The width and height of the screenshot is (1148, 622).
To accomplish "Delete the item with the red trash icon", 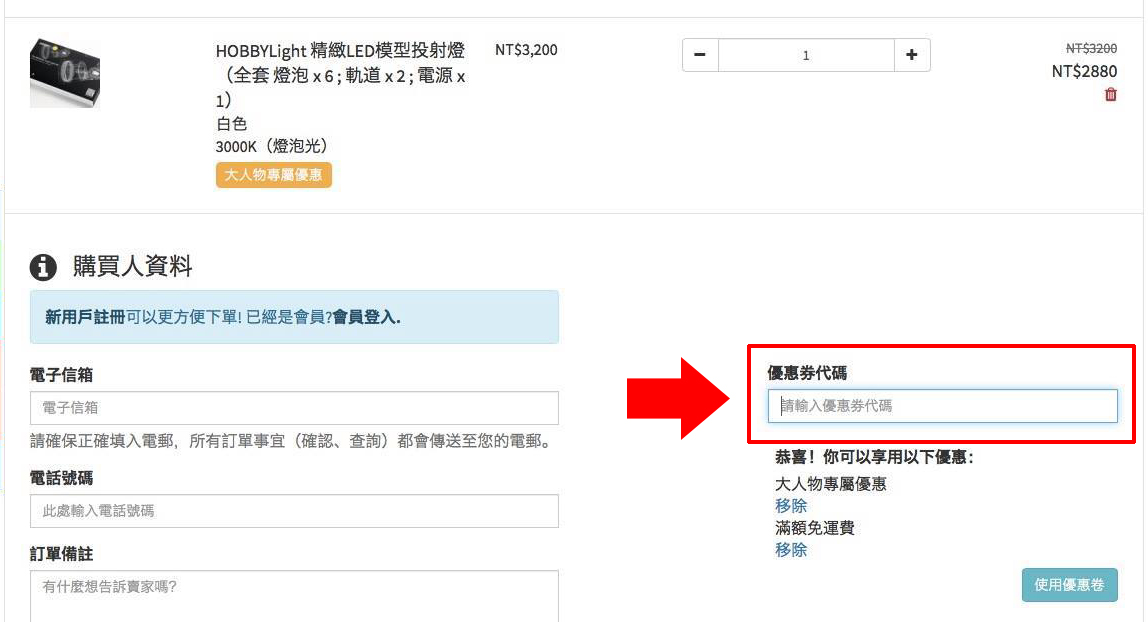I will click(x=1110, y=95).
